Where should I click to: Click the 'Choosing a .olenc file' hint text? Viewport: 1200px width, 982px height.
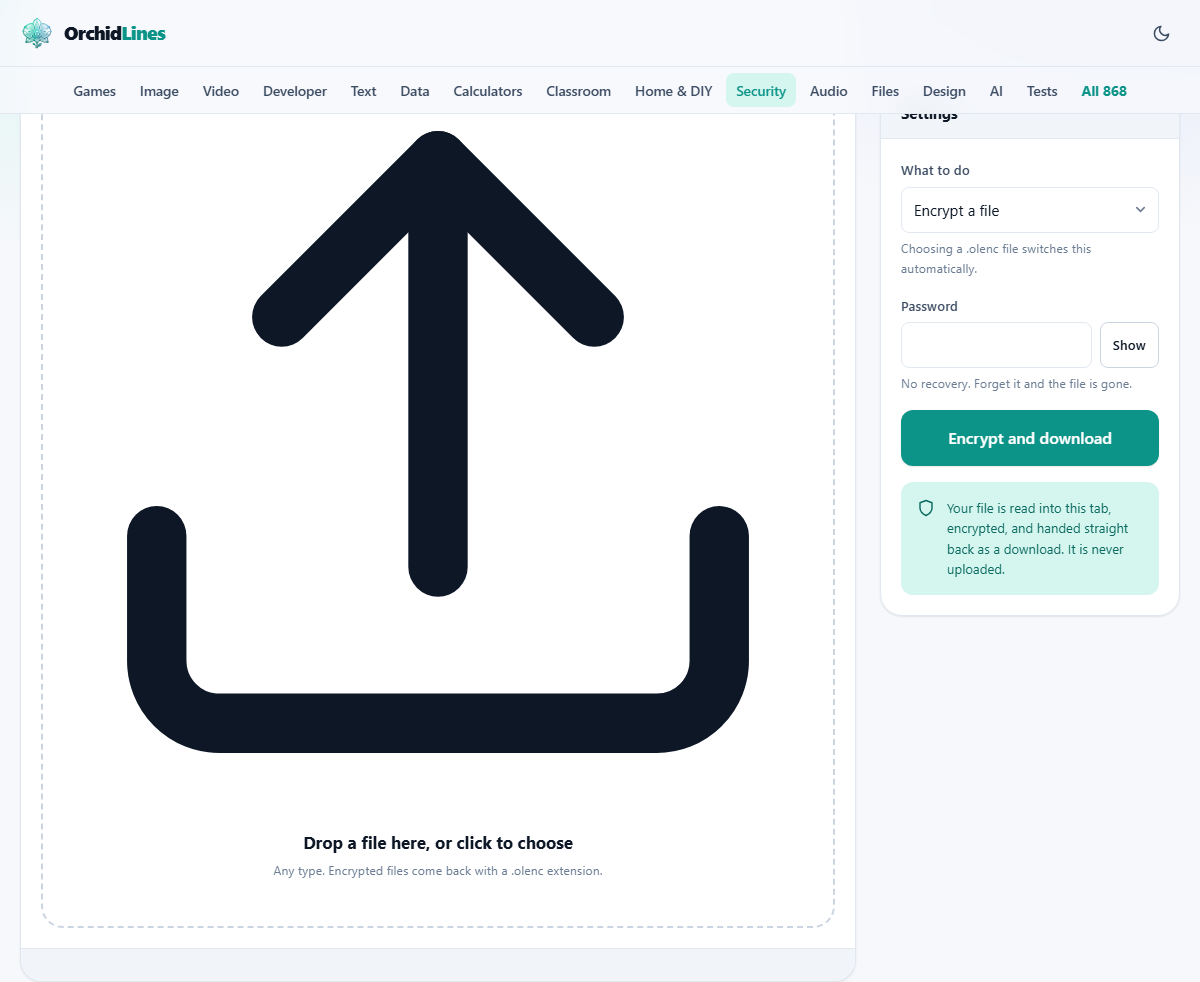(x=996, y=259)
